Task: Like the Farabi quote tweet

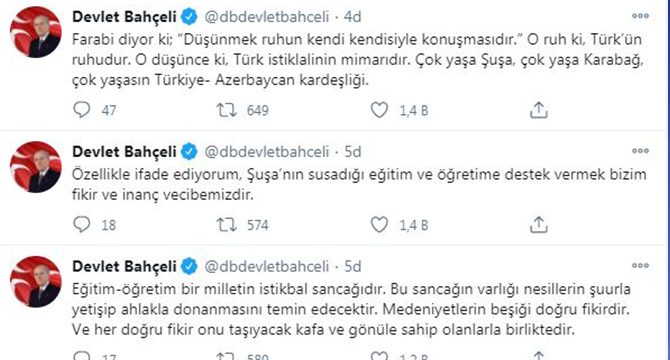Action: click(379, 110)
